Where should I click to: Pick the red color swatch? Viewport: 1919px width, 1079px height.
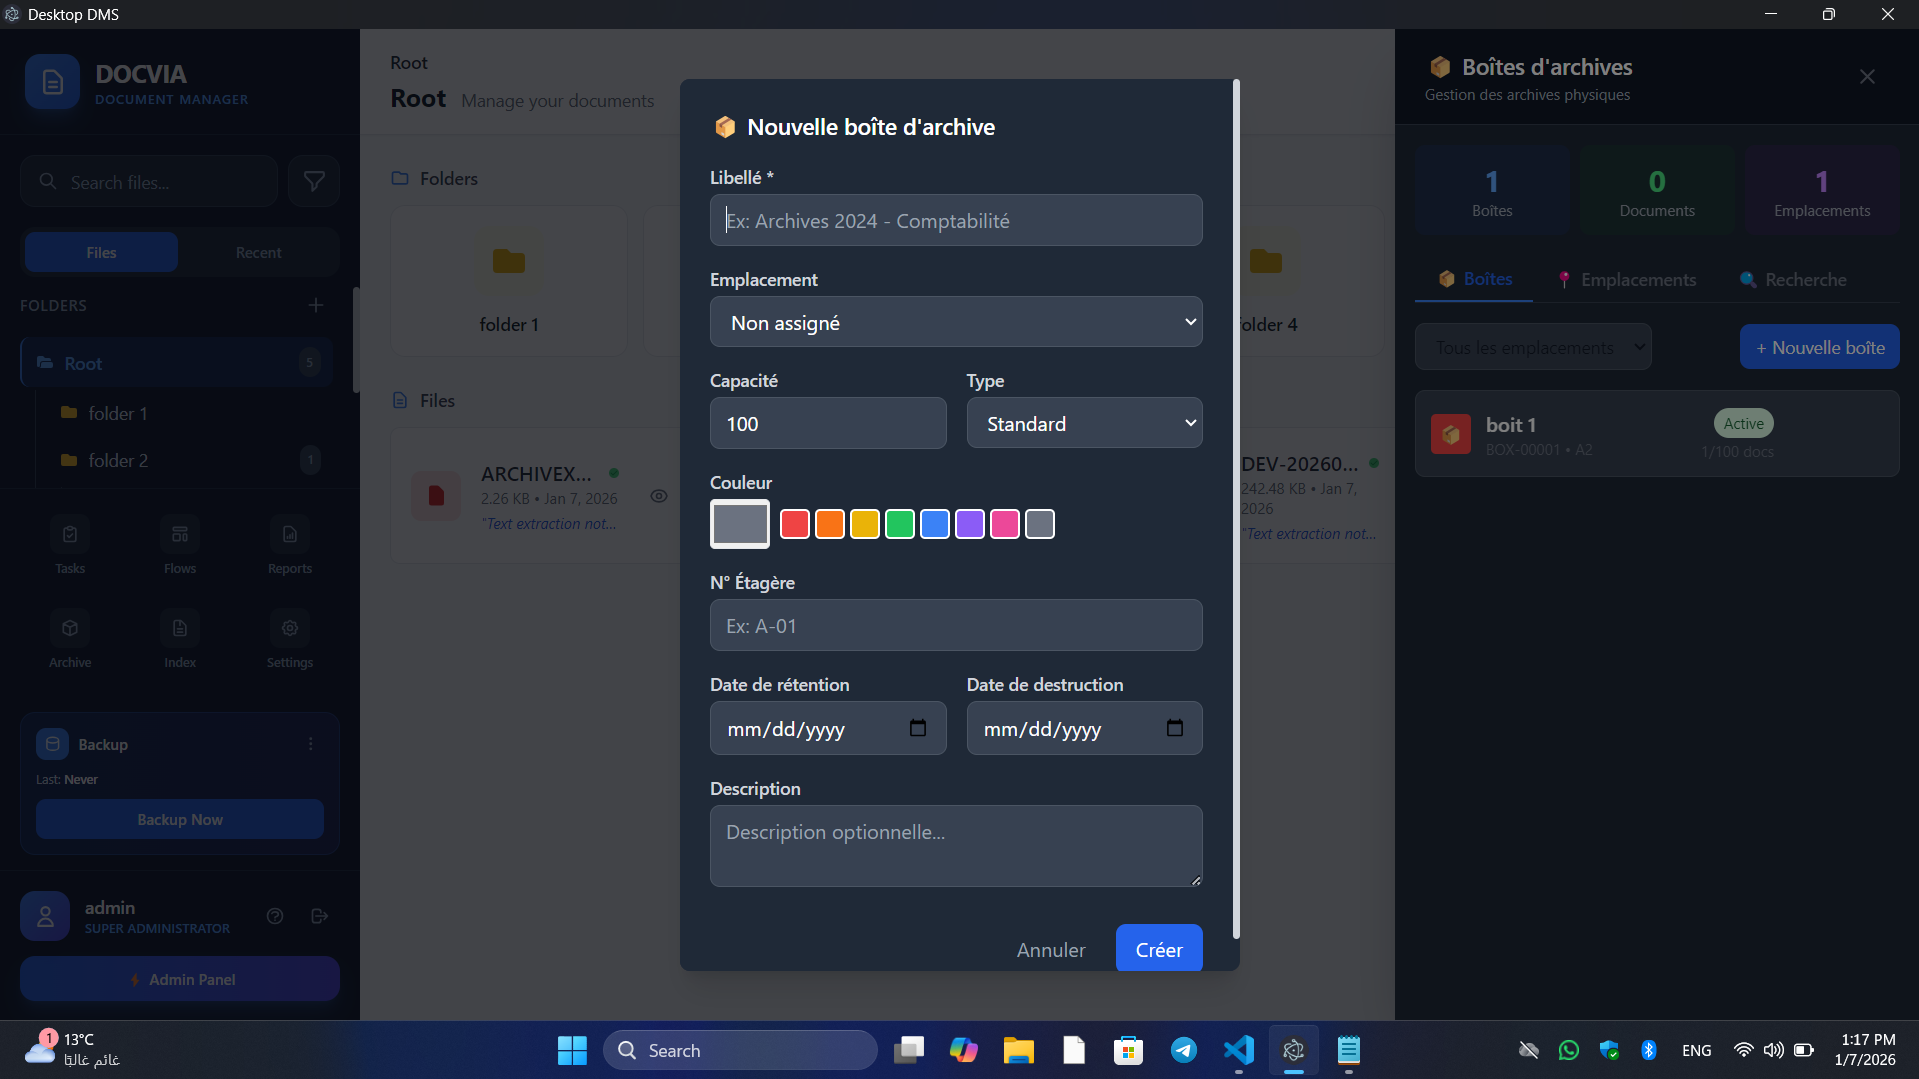click(795, 524)
